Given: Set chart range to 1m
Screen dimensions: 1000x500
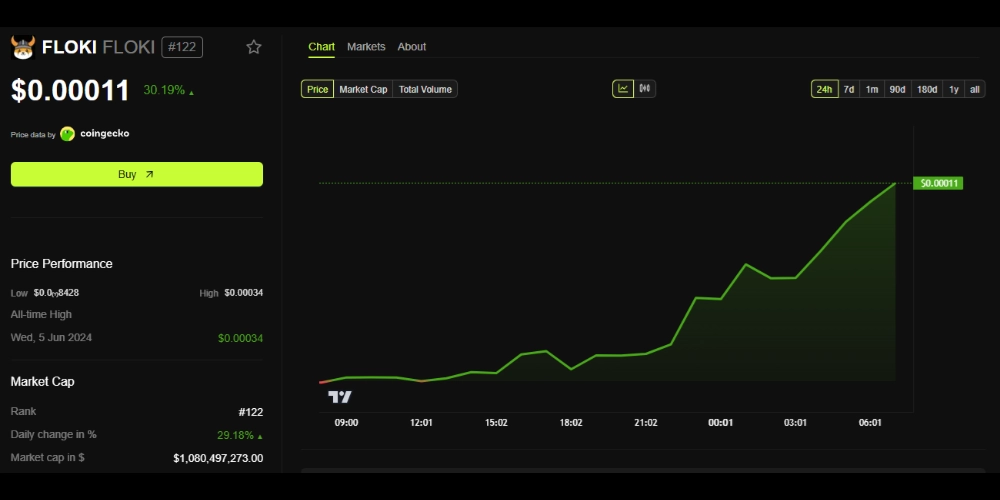Looking at the screenshot, I should (872, 90).
